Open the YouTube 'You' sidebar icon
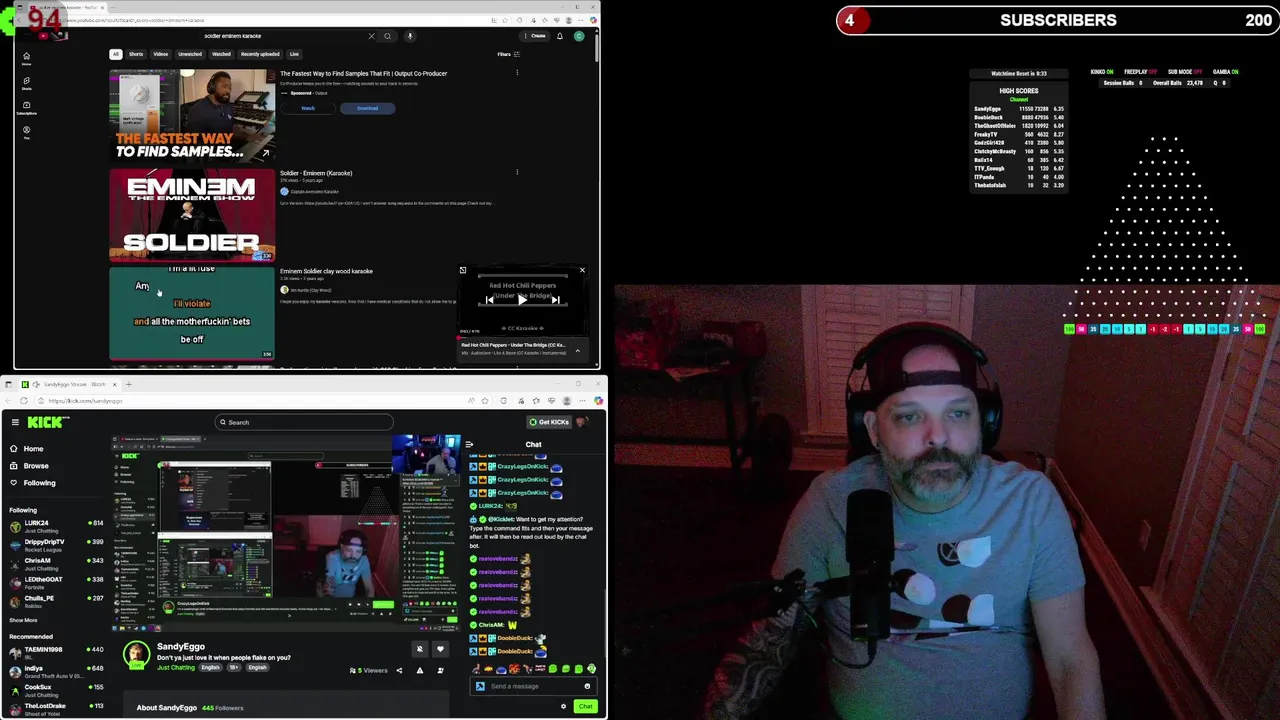 coord(27,131)
